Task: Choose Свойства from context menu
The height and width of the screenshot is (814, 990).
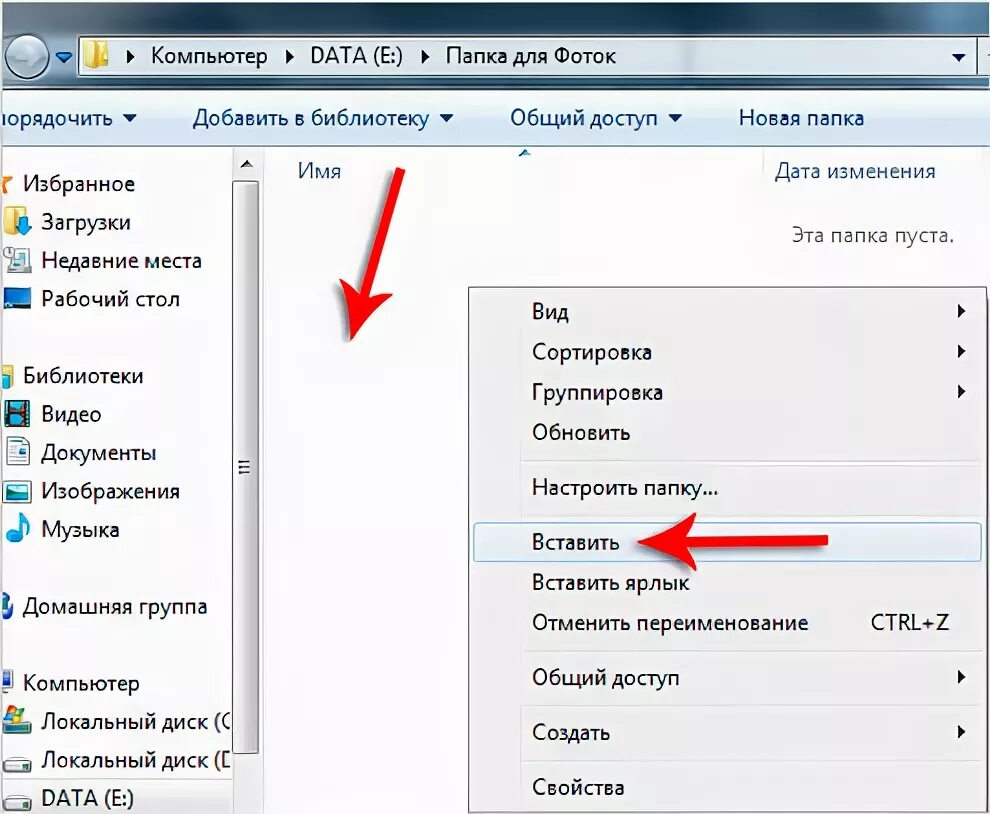Action: [727, 787]
